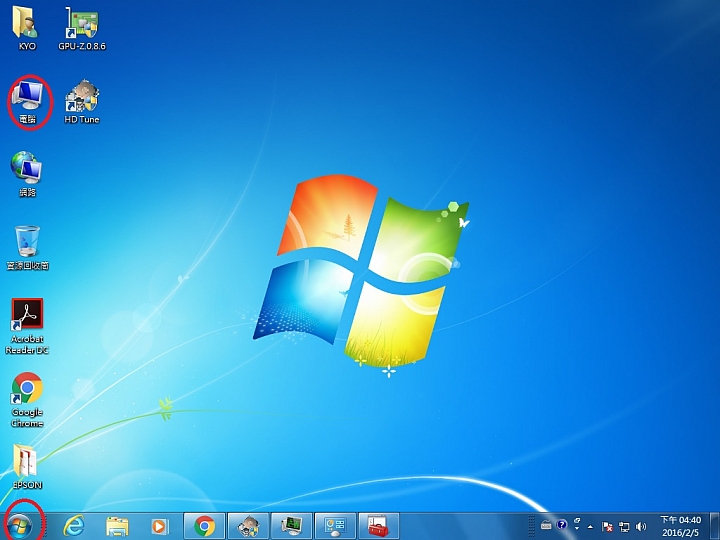Select the 網路 (Network) desktop icon
Image resolution: width=720 pixels, height=540 pixels.
tap(27, 174)
